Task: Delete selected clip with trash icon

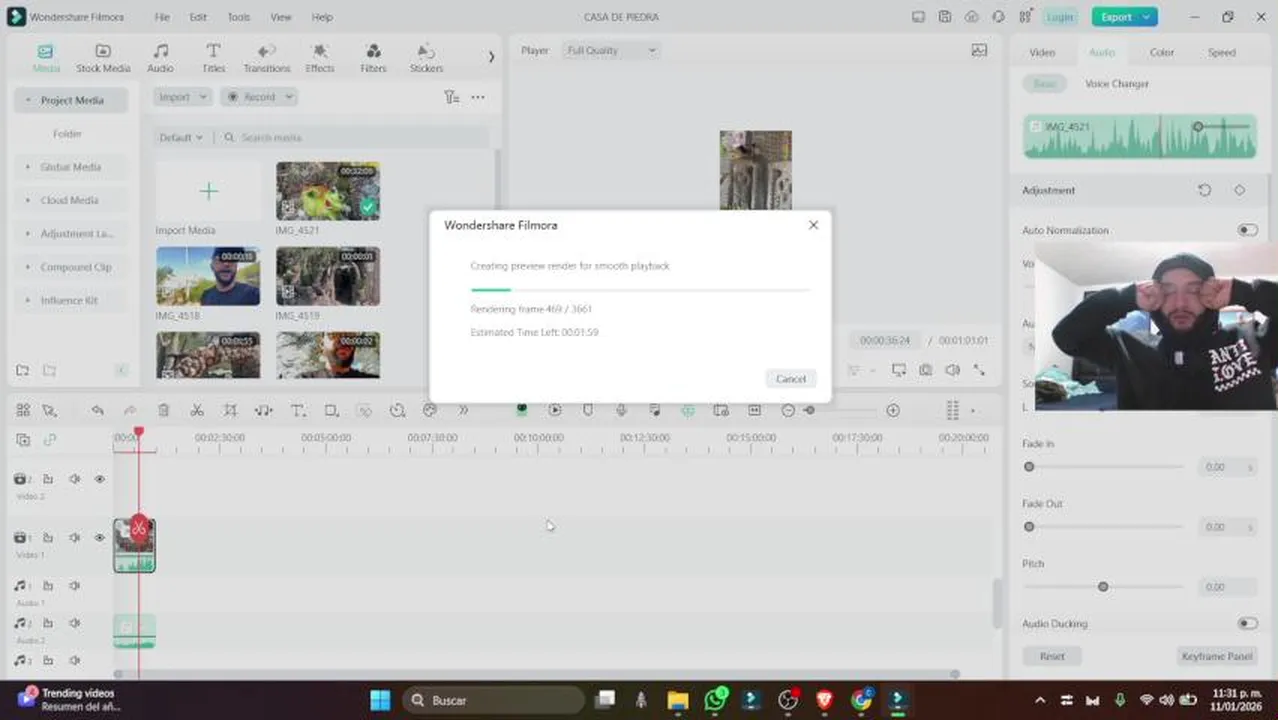Action: coord(163,410)
